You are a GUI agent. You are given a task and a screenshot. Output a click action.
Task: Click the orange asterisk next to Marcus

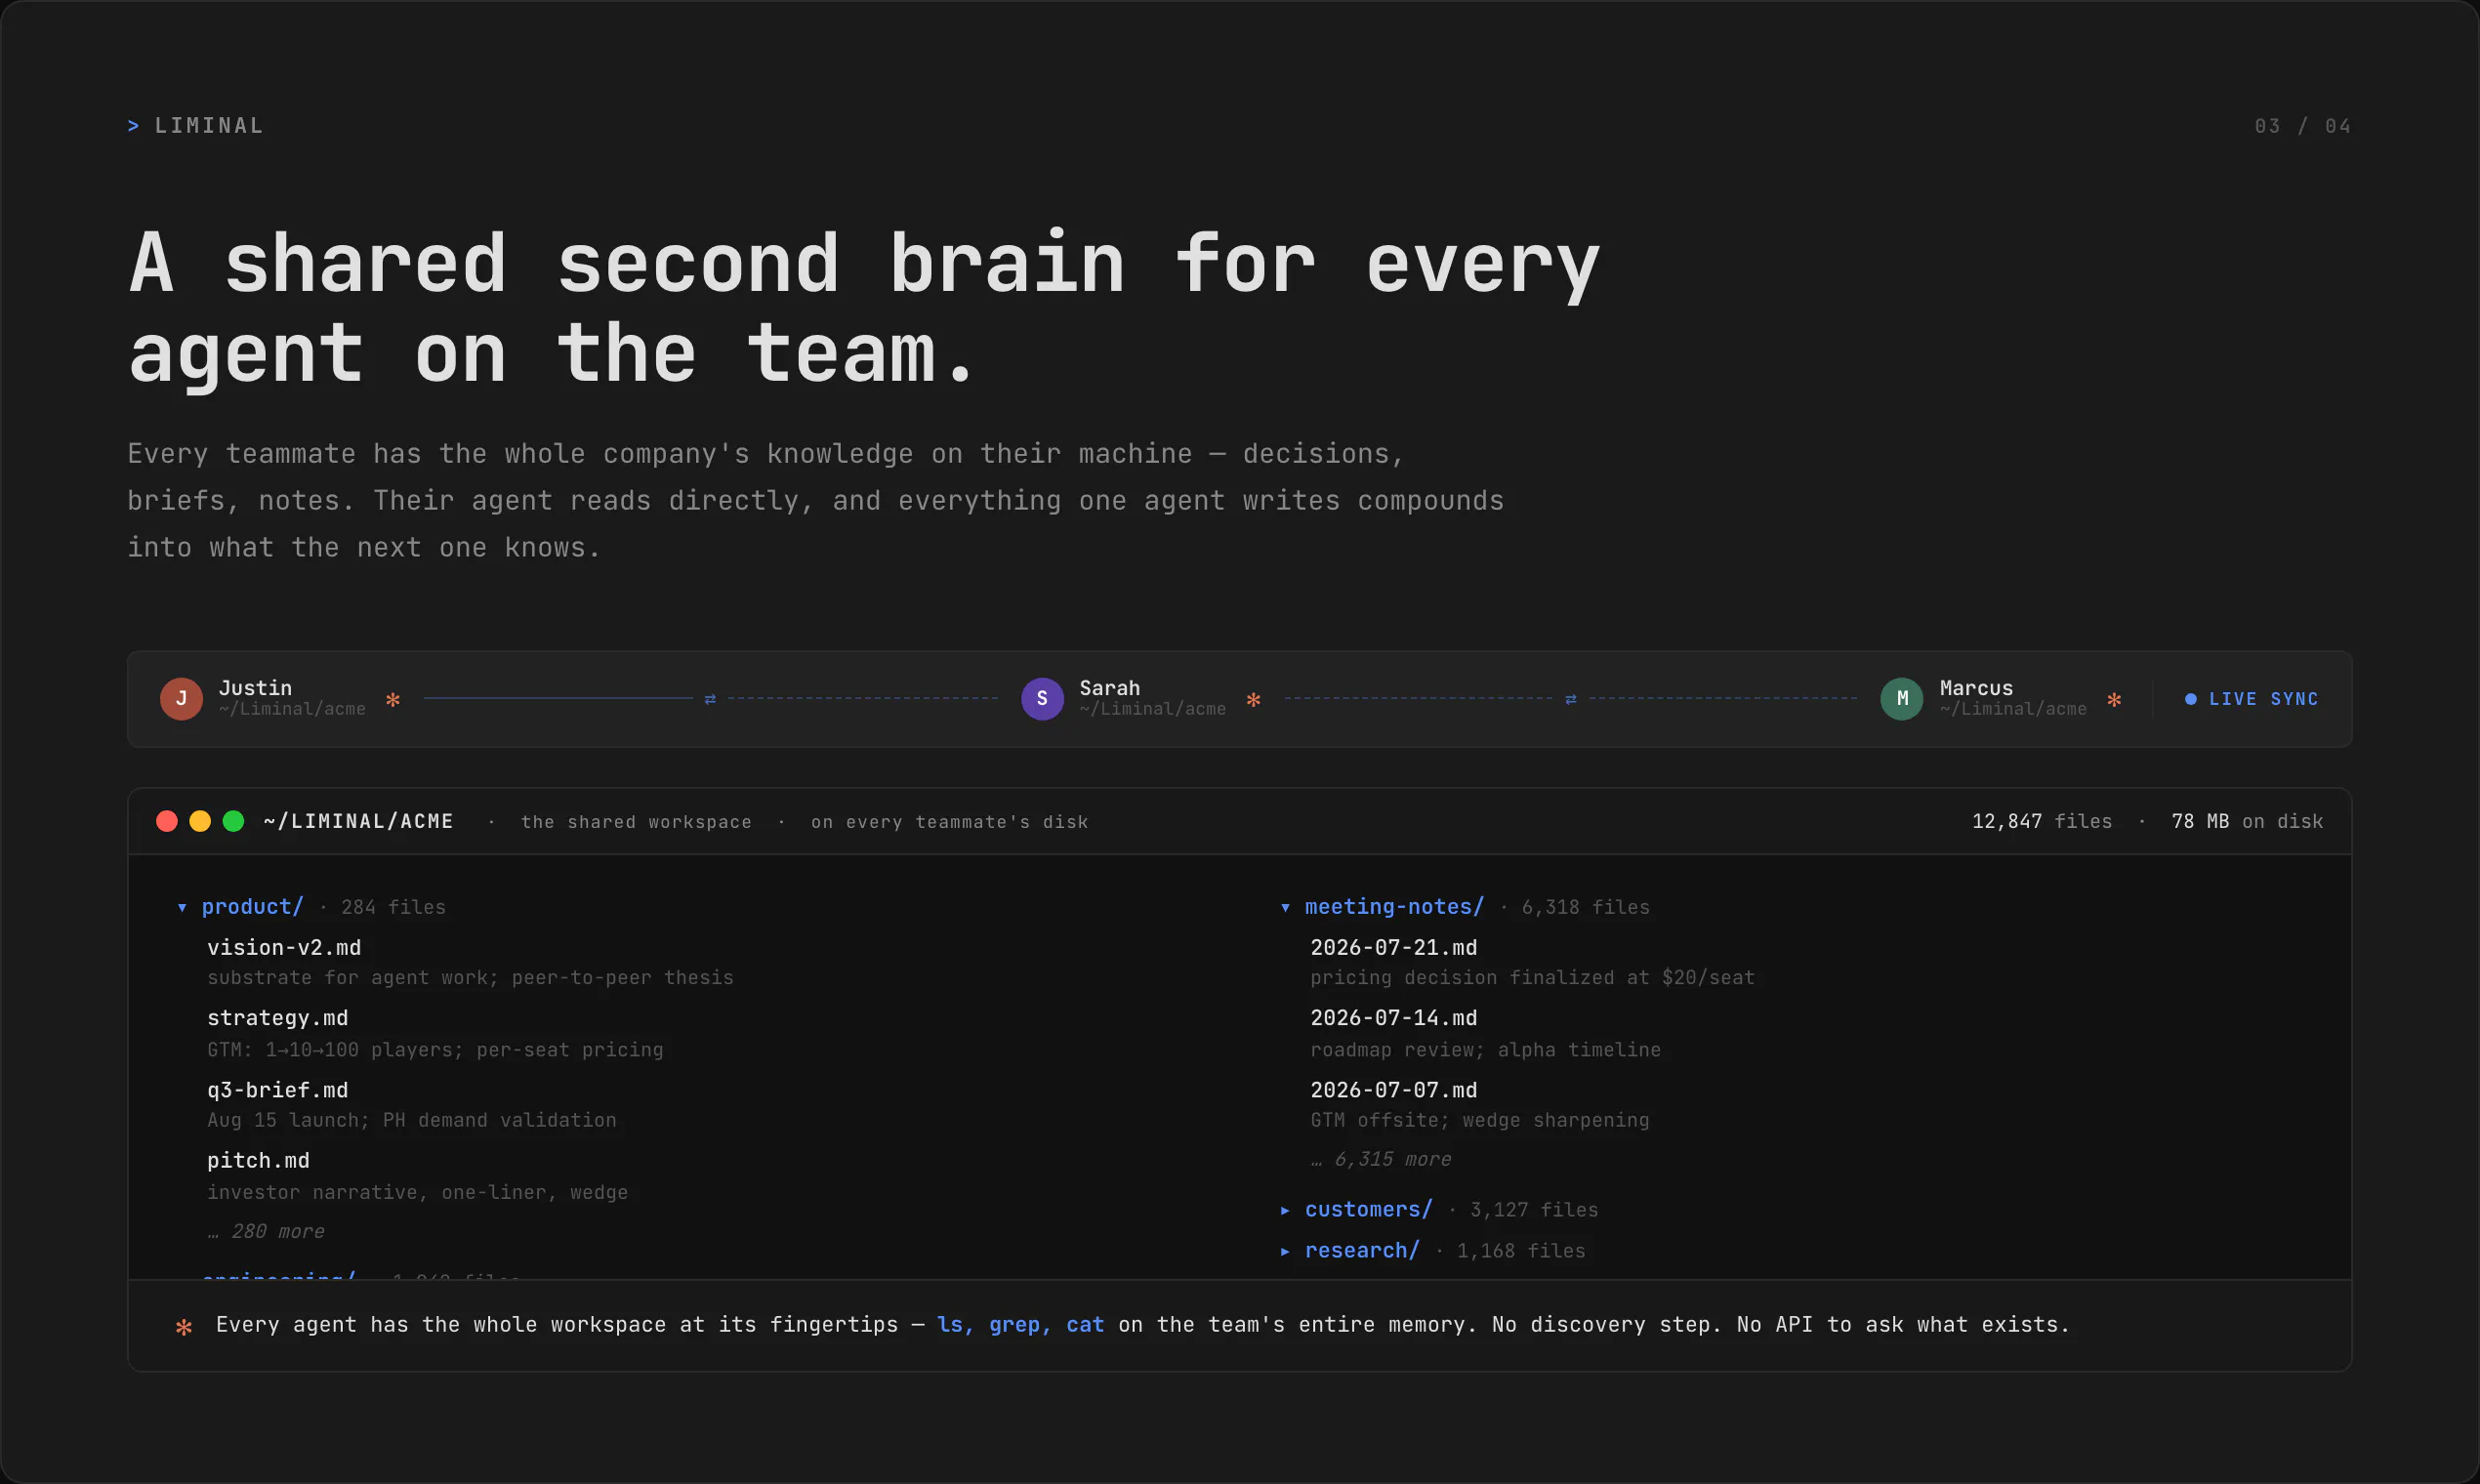coord(2114,700)
